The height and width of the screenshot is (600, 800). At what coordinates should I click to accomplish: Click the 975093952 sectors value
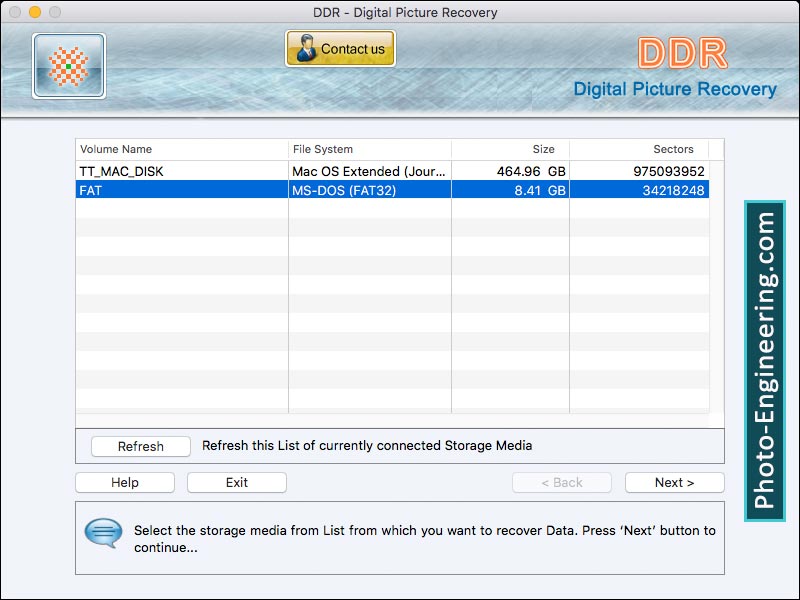pos(672,171)
